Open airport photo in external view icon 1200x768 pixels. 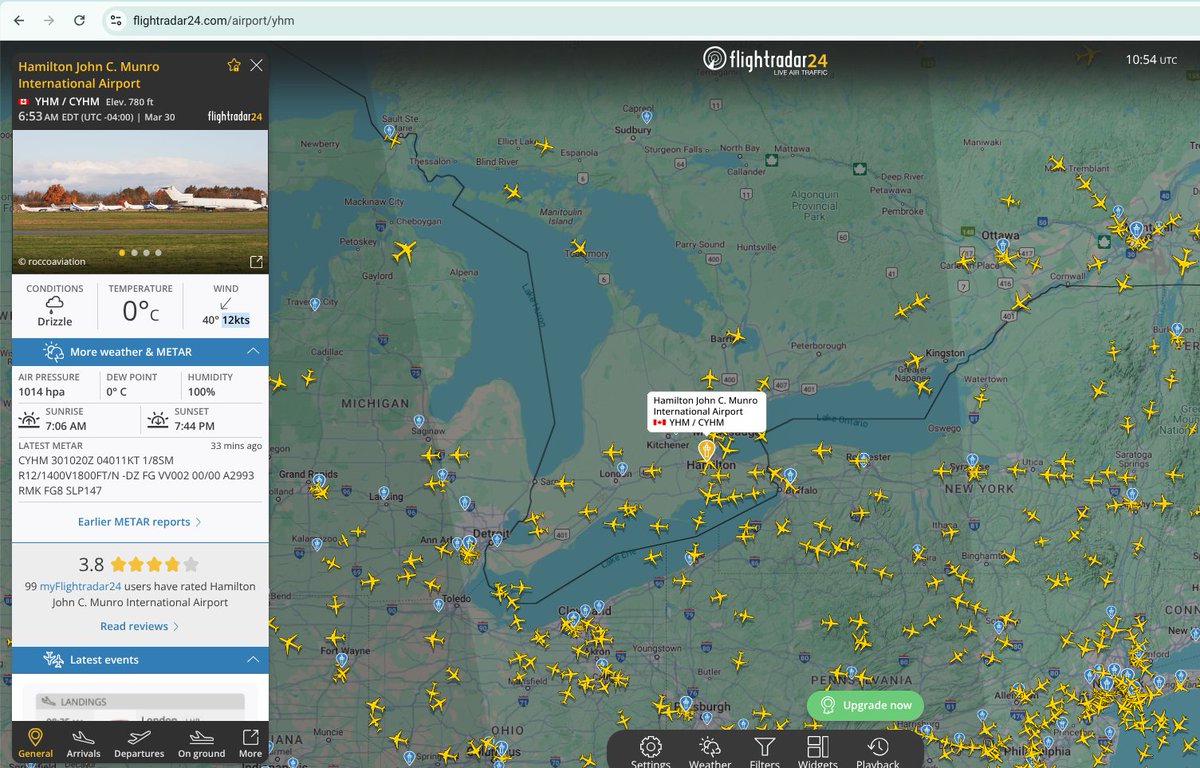coord(256,262)
